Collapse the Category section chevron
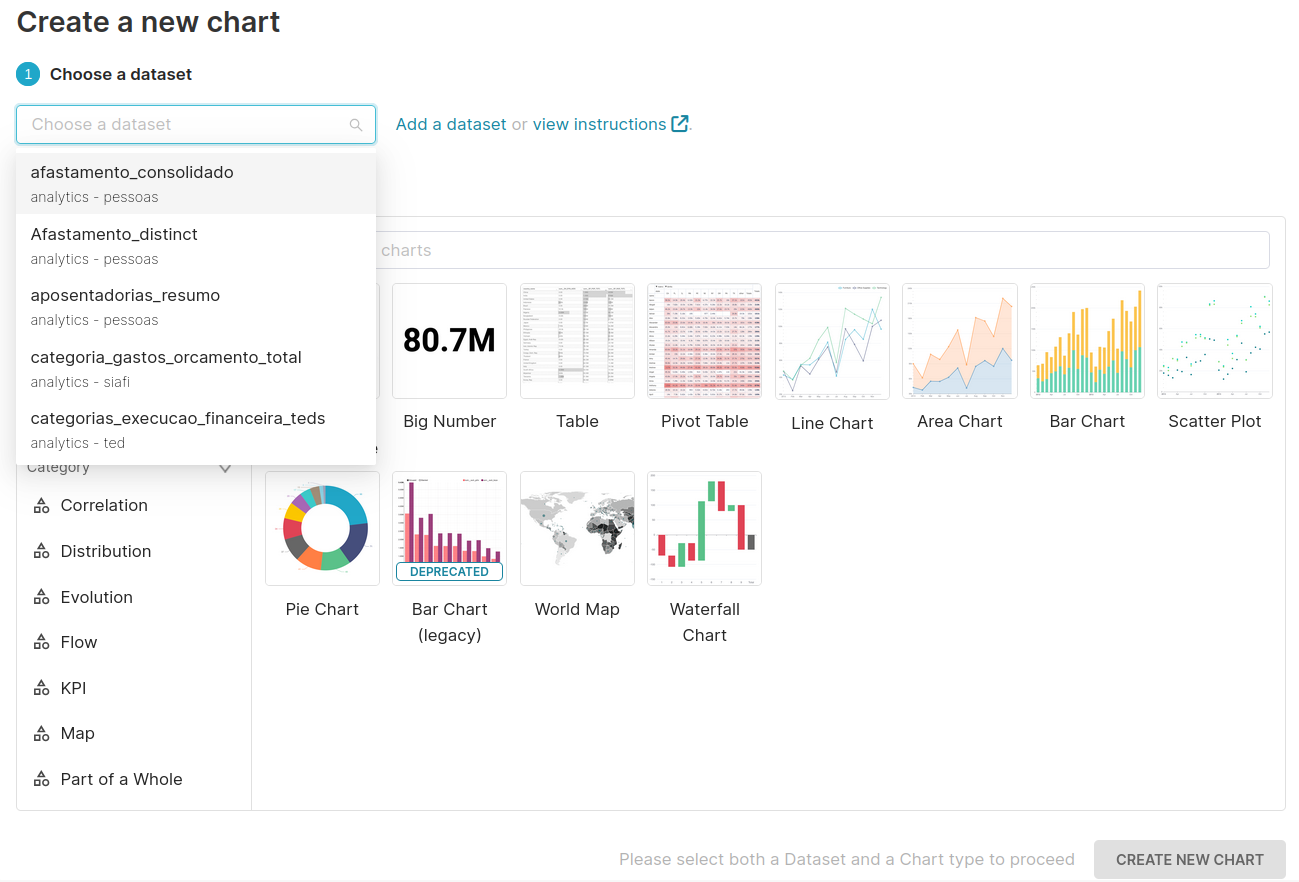Viewport: 1299px width, 882px height. click(x=225, y=468)
